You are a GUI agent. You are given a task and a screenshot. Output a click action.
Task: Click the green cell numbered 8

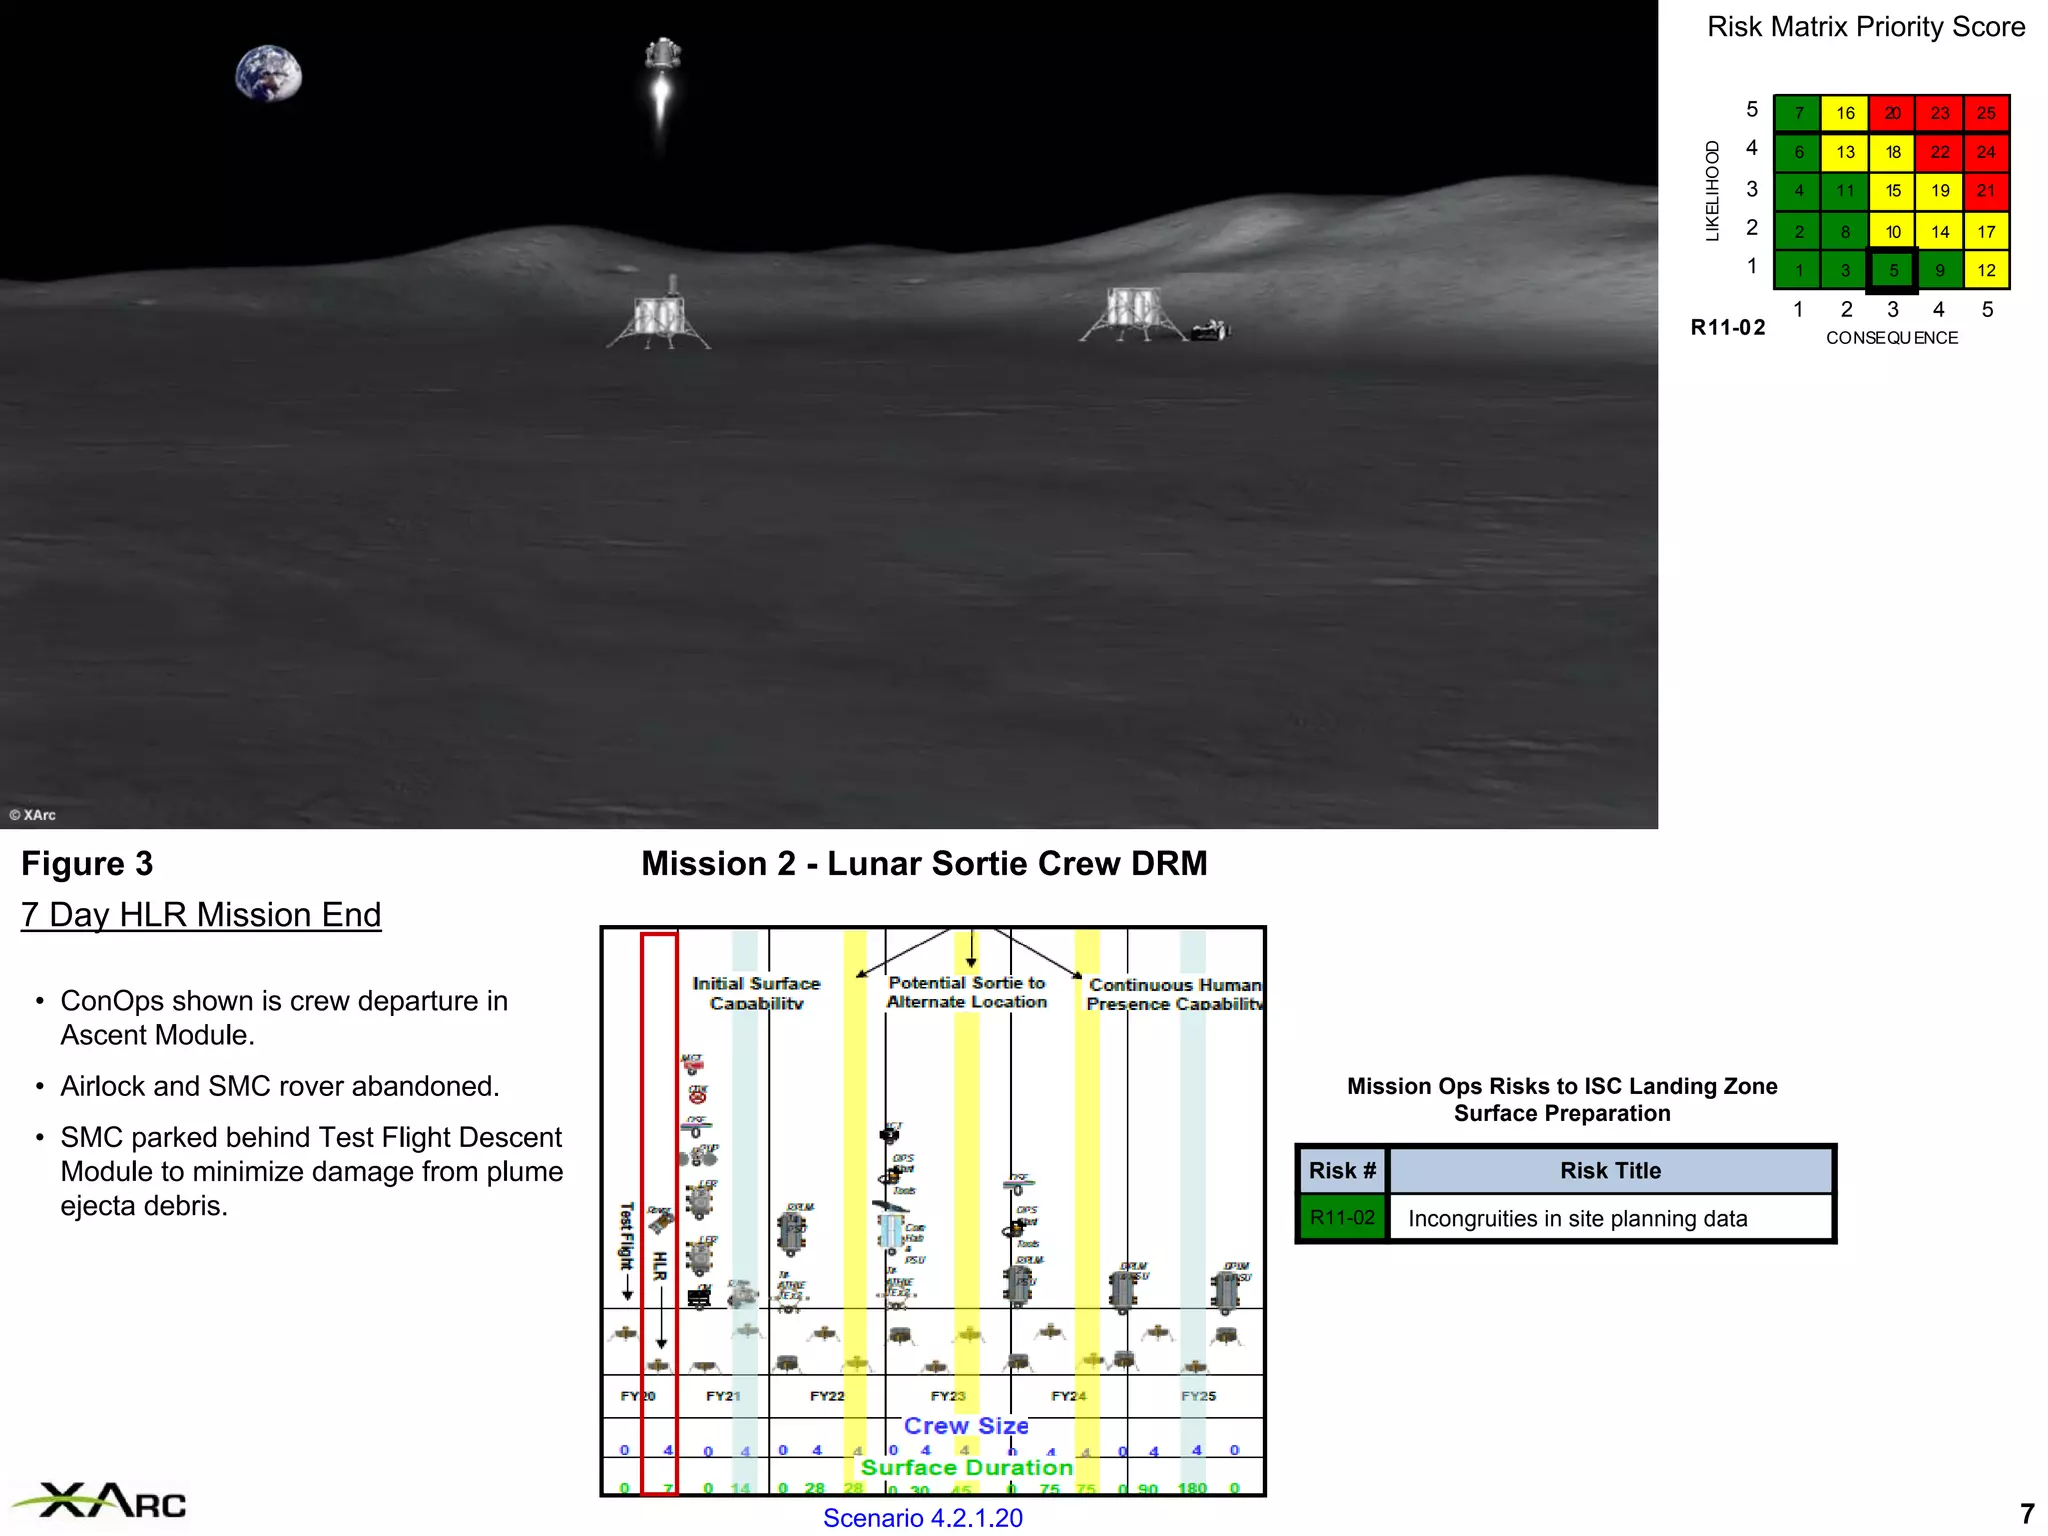1845,231
